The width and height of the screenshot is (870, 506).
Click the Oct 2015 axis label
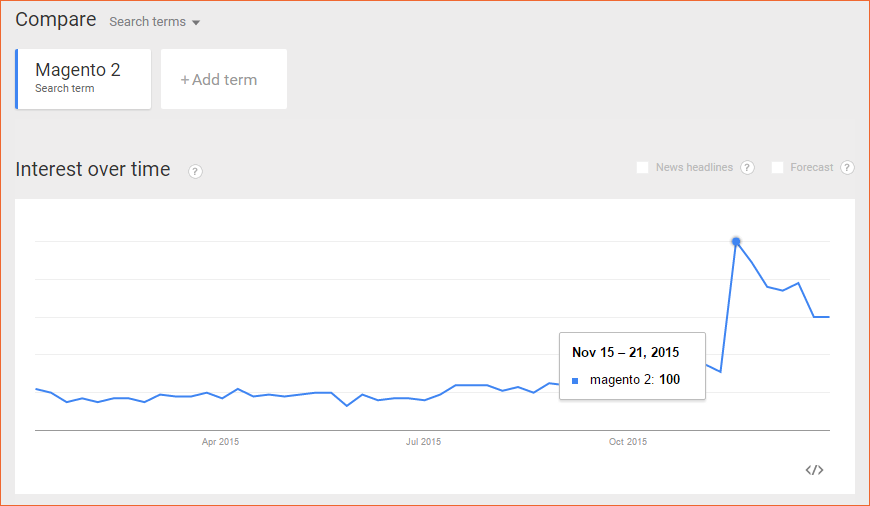(x=628, y=442)
